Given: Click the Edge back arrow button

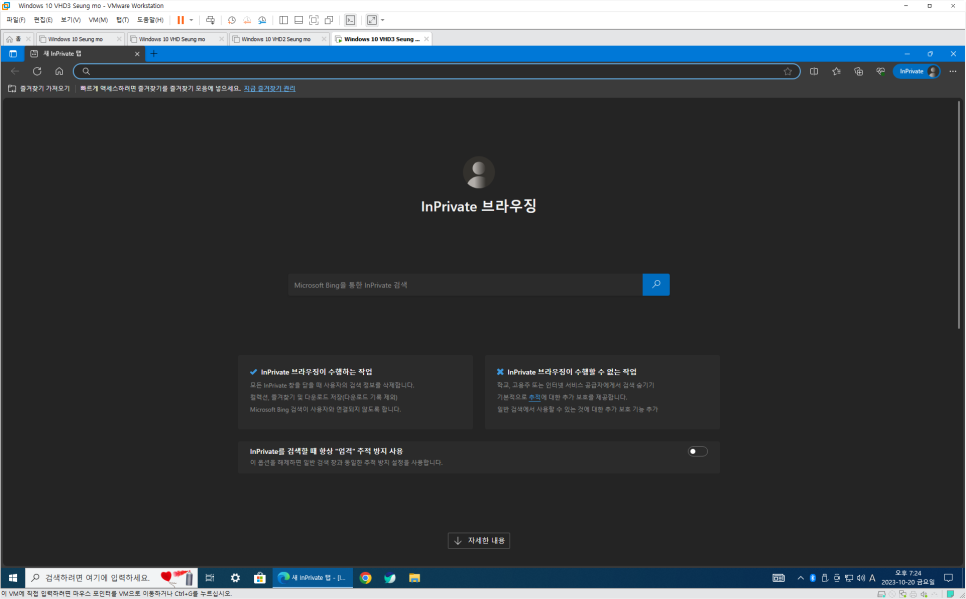Looking at the screenshot, I should (15, 71).
